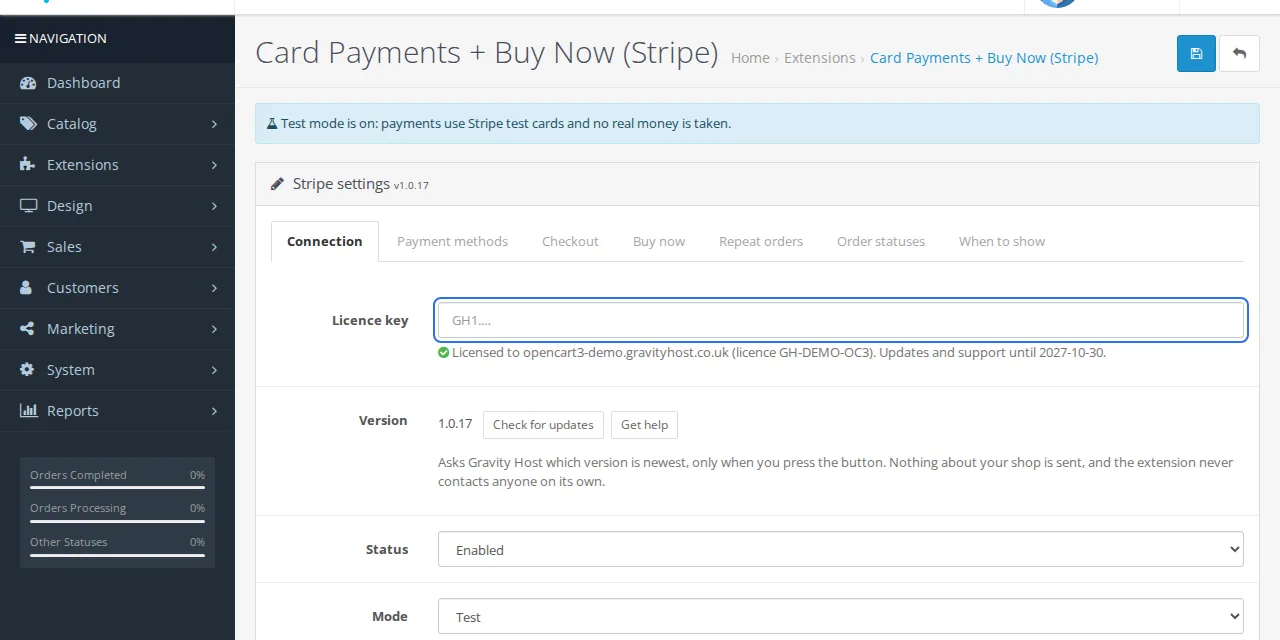This screenshot has height=640, width=1280.
Task: Click the Design monitor icon
Action: (28, 206)
